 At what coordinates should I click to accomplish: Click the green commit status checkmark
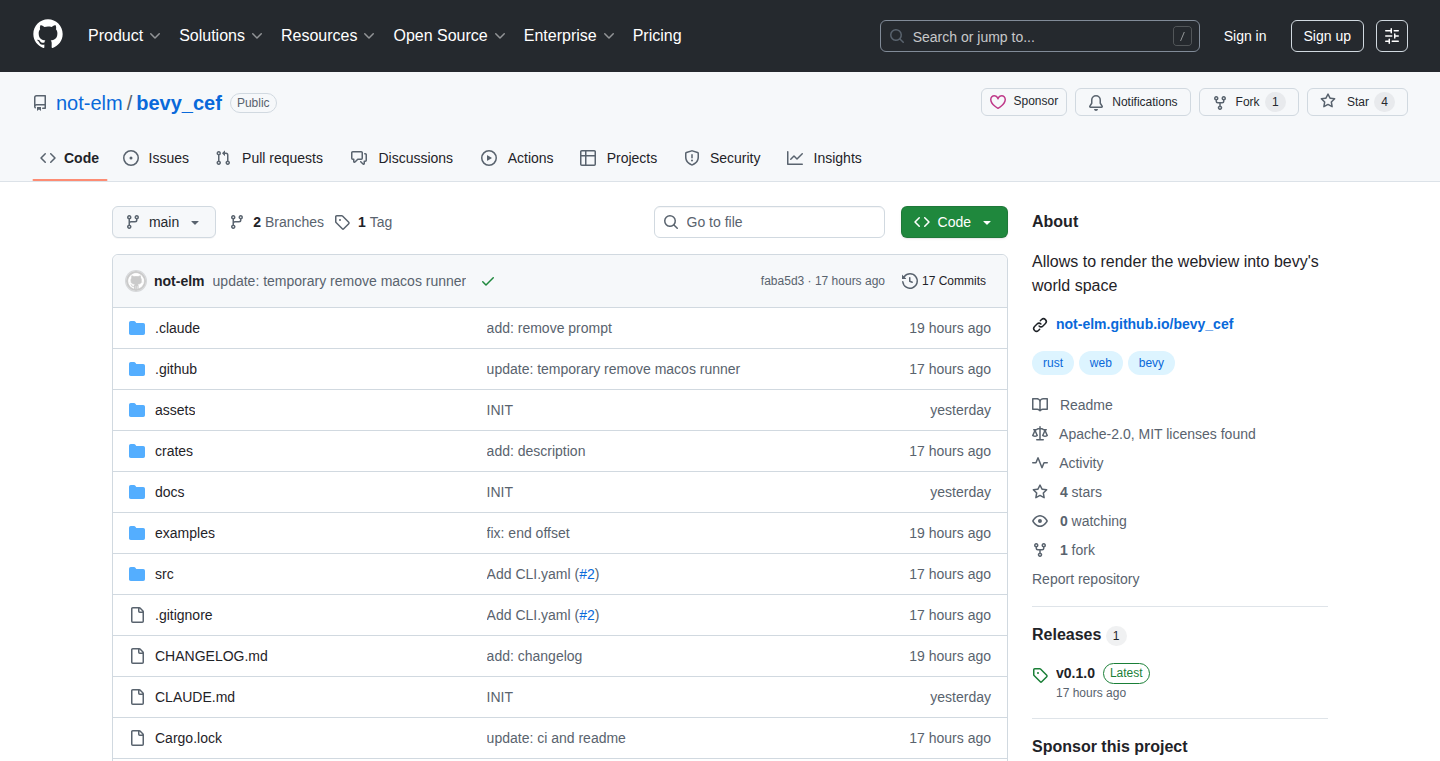pyautogui.click(x=488, y=281)
